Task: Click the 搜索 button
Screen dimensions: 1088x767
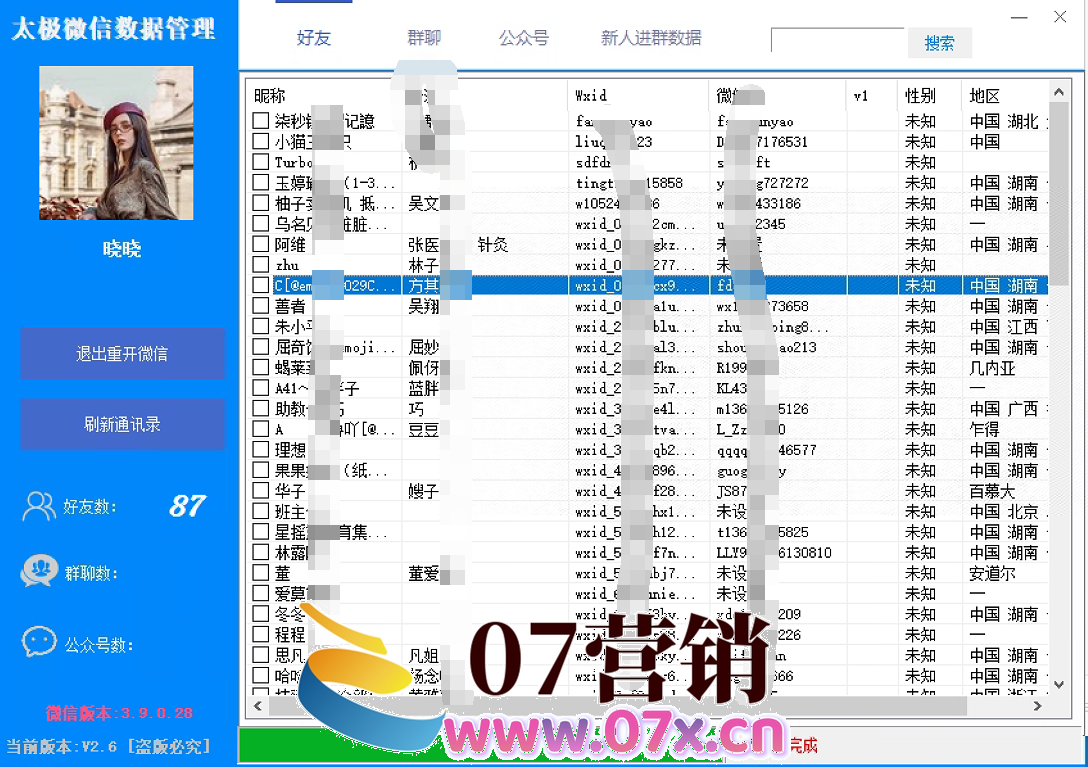Action: tap(940, 43)
